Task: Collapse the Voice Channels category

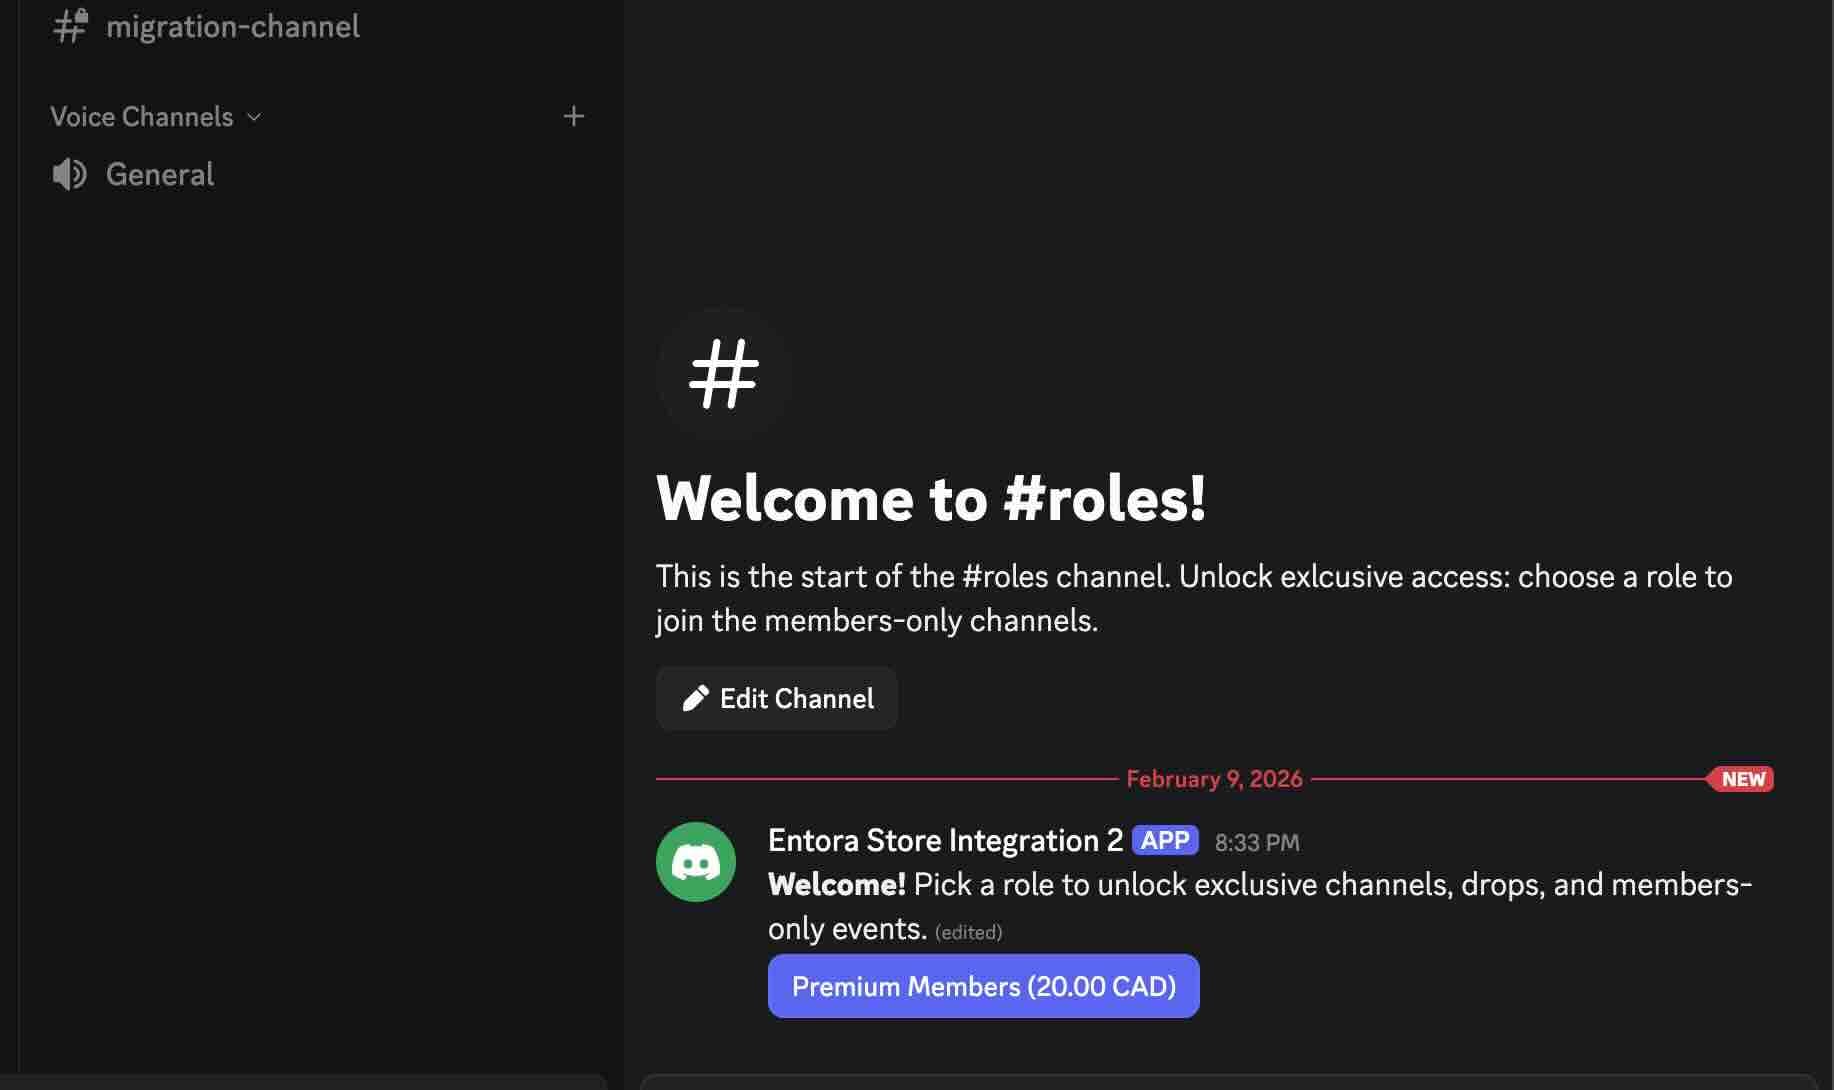Action: coord(254,117)
